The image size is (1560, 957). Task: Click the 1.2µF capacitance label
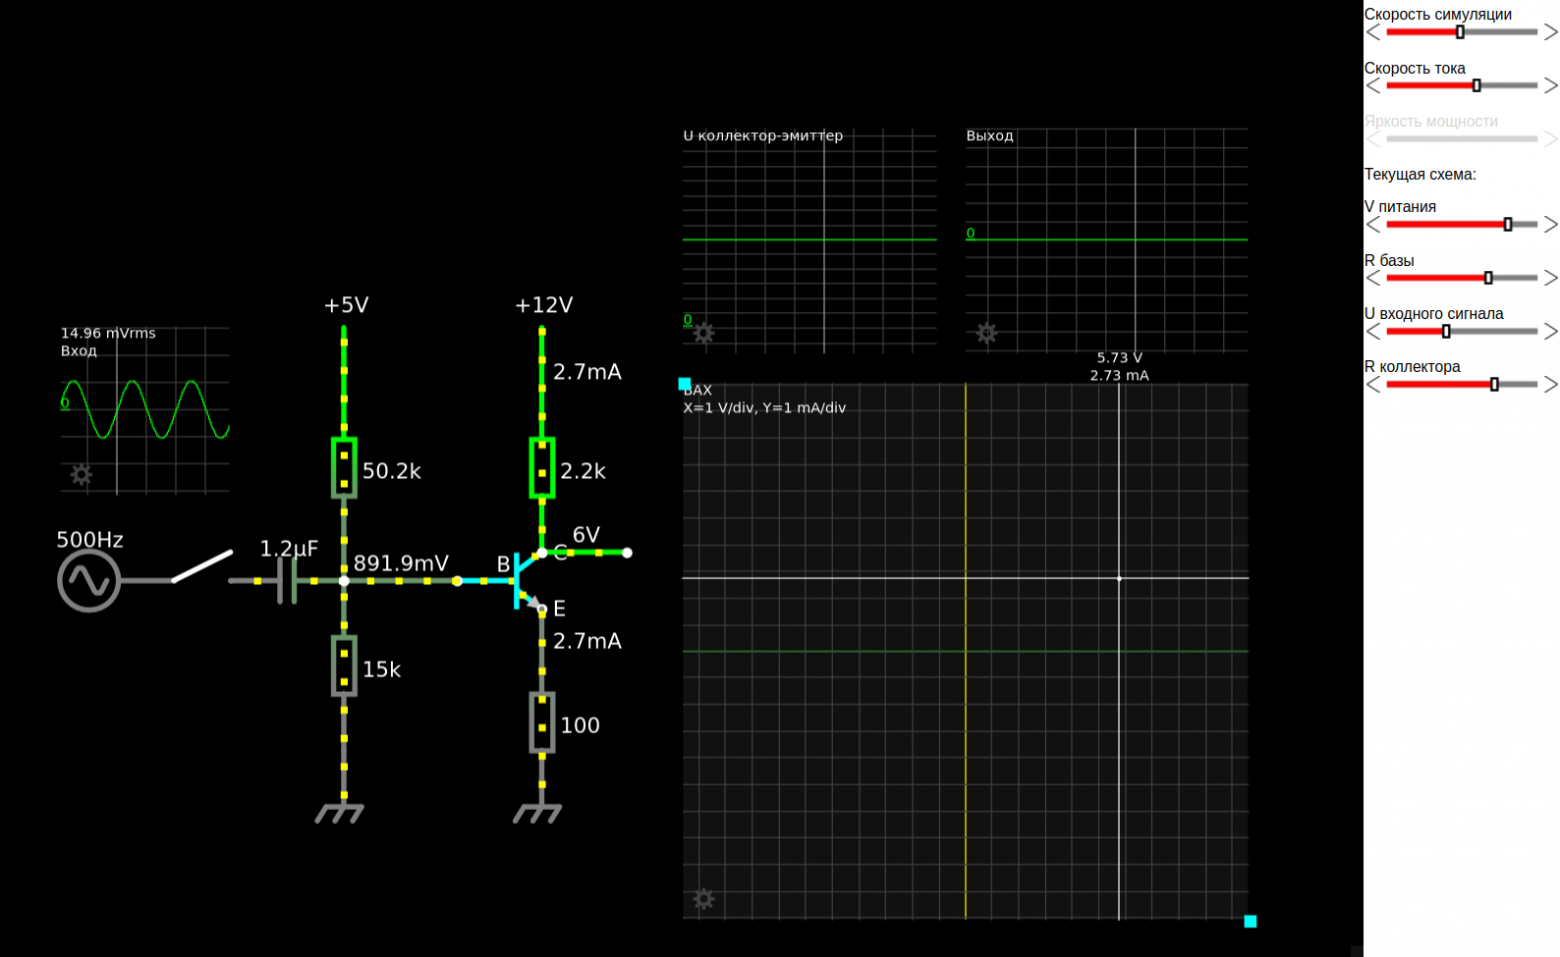[289, 549]
